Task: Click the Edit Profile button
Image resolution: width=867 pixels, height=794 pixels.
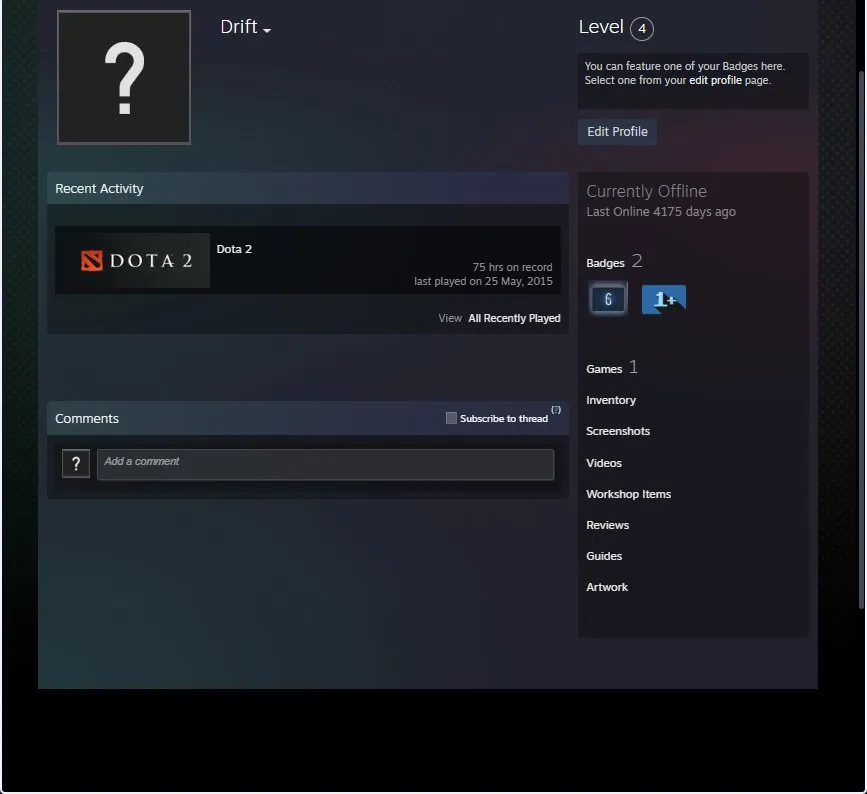Action: [x=617, y=132]
